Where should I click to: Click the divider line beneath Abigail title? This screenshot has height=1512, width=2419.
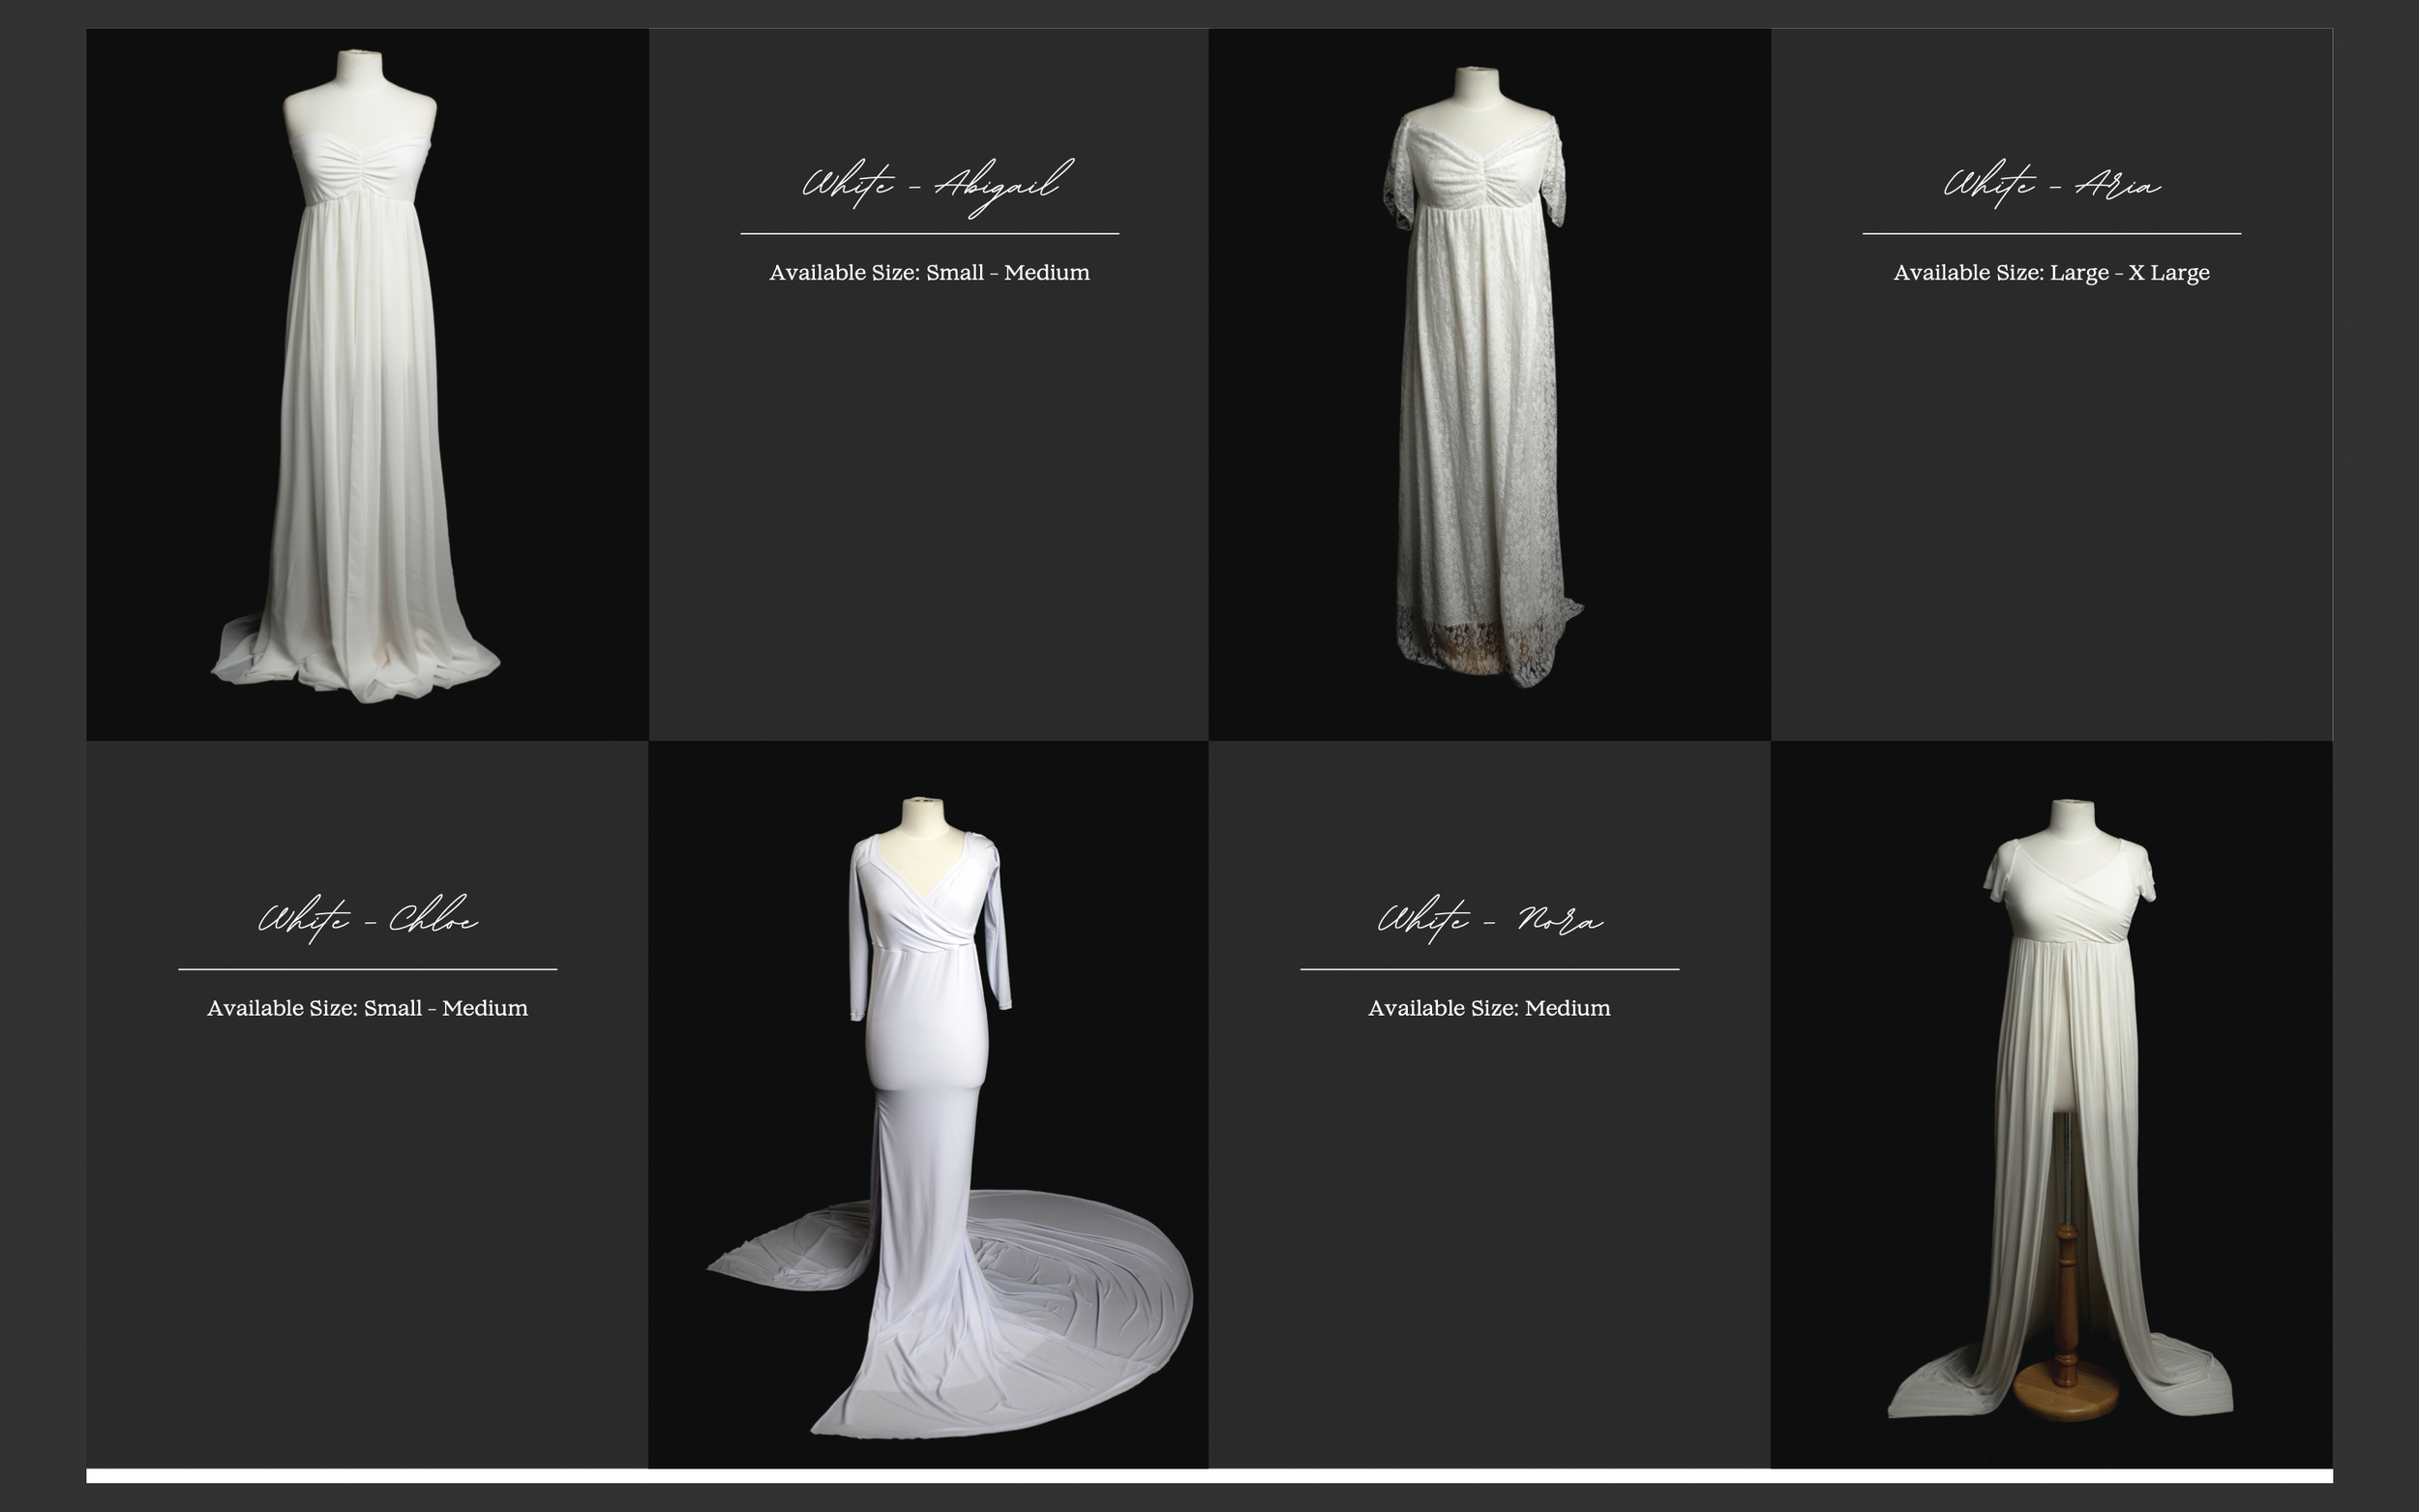pos(929,233)
